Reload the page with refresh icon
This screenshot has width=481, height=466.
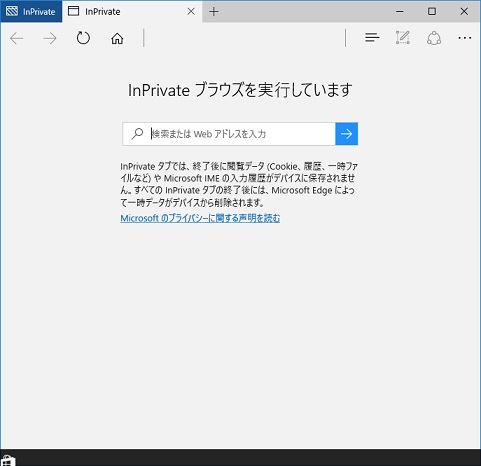click(x=83, y=38)
